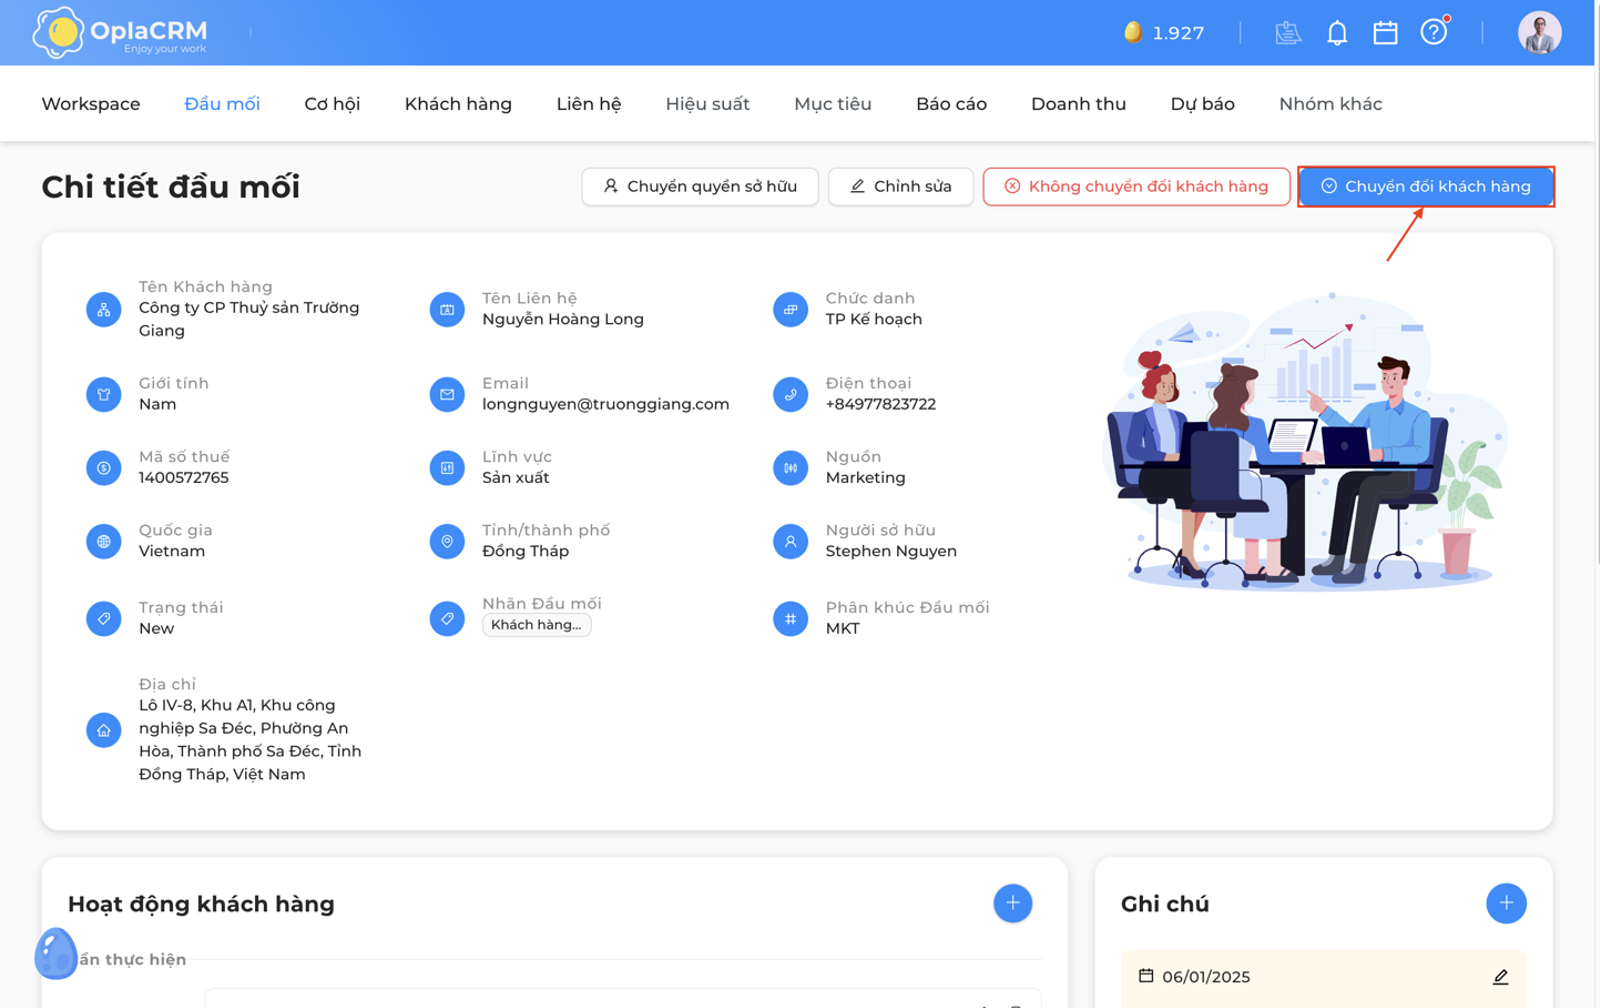
Task: Click owner name Stephen Nguyen
Action: click(x=891, y=551)
